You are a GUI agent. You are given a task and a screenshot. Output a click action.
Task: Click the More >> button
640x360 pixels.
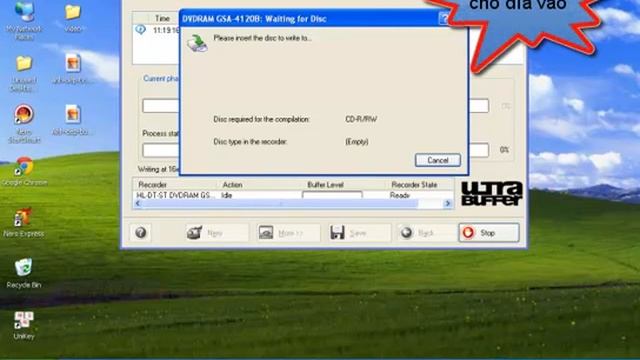pyautogui.click(x=288, y=233)
